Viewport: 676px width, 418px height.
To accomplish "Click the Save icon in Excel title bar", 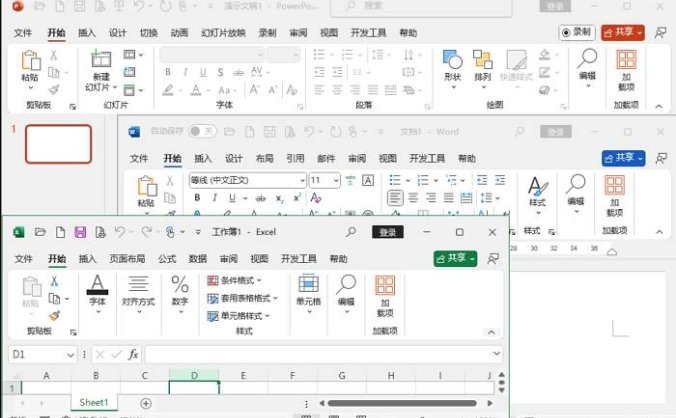I will (80, 232).
